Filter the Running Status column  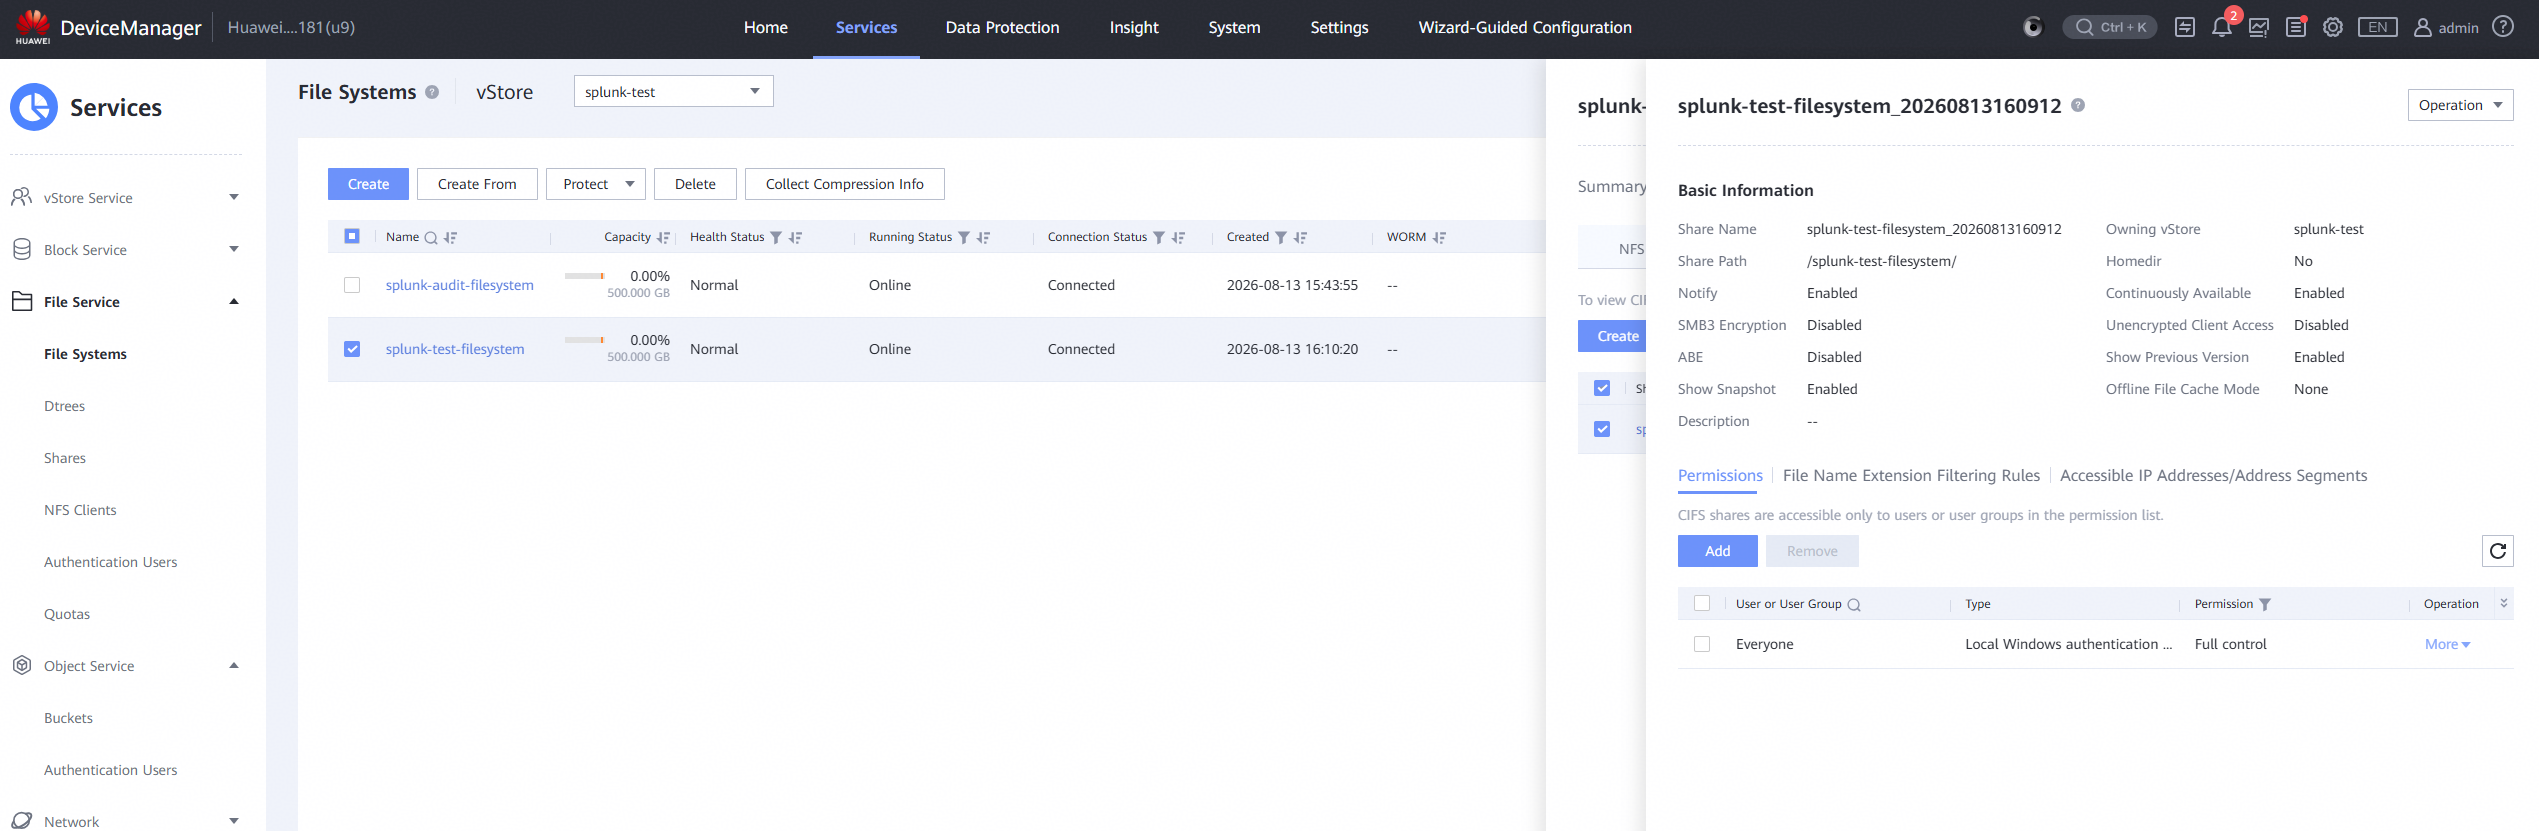tap(964, 238)
